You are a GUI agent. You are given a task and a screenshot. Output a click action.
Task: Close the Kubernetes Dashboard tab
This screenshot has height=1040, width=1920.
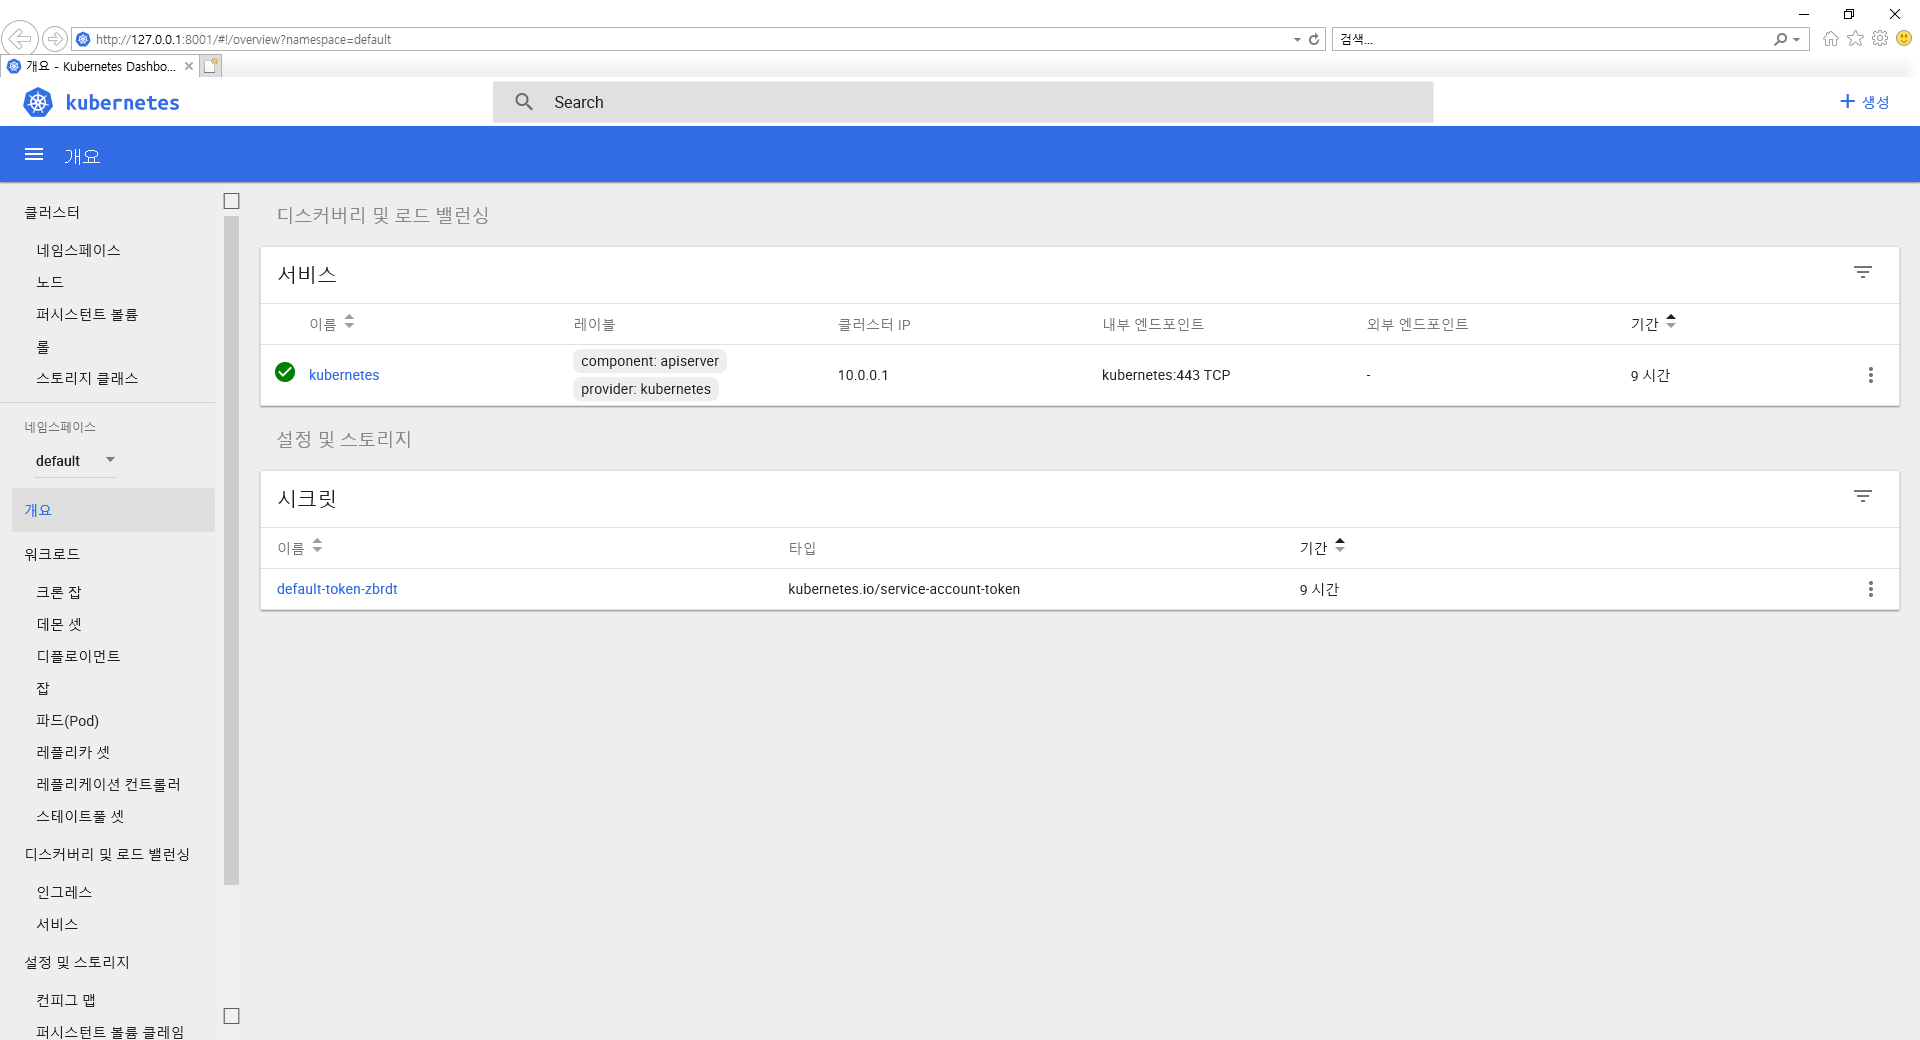[188, 66]
